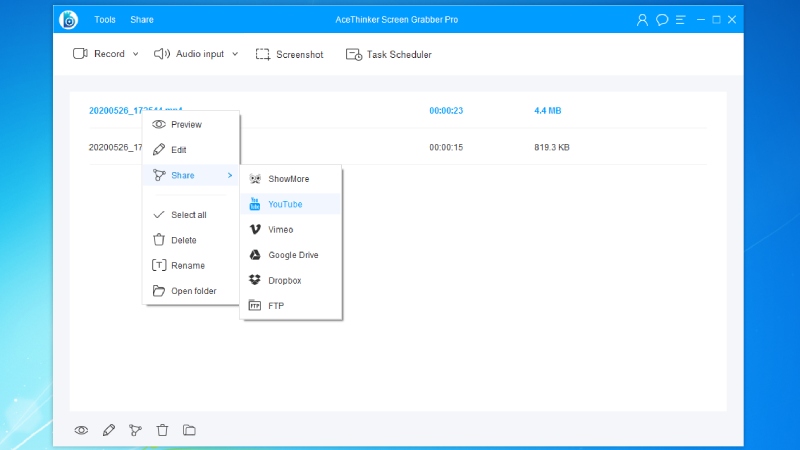Open the feedback chat bubble icon
The height and width of the screenshot is (450, 800).
point(662,20)
